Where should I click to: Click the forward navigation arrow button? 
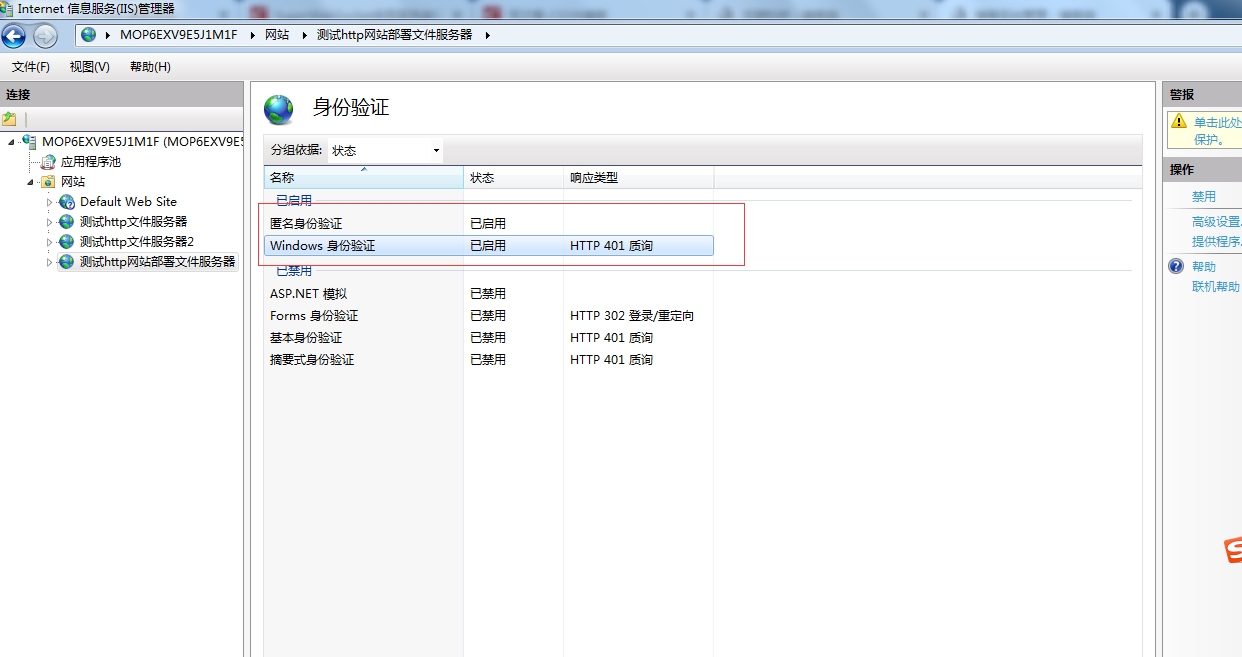(x=45, y=36)
